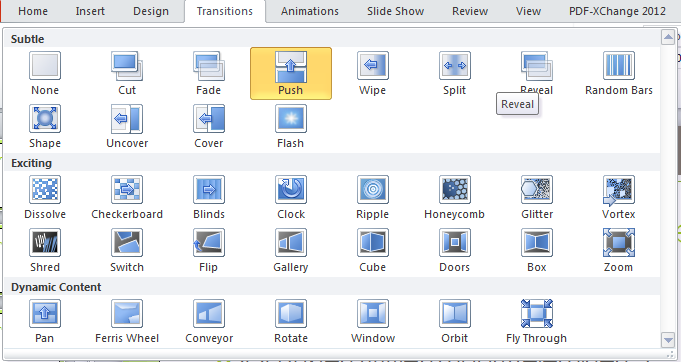This screenshot has width=681, height=362.
Task: Select the Uncover transition
Action: click(x=127, y=126)
